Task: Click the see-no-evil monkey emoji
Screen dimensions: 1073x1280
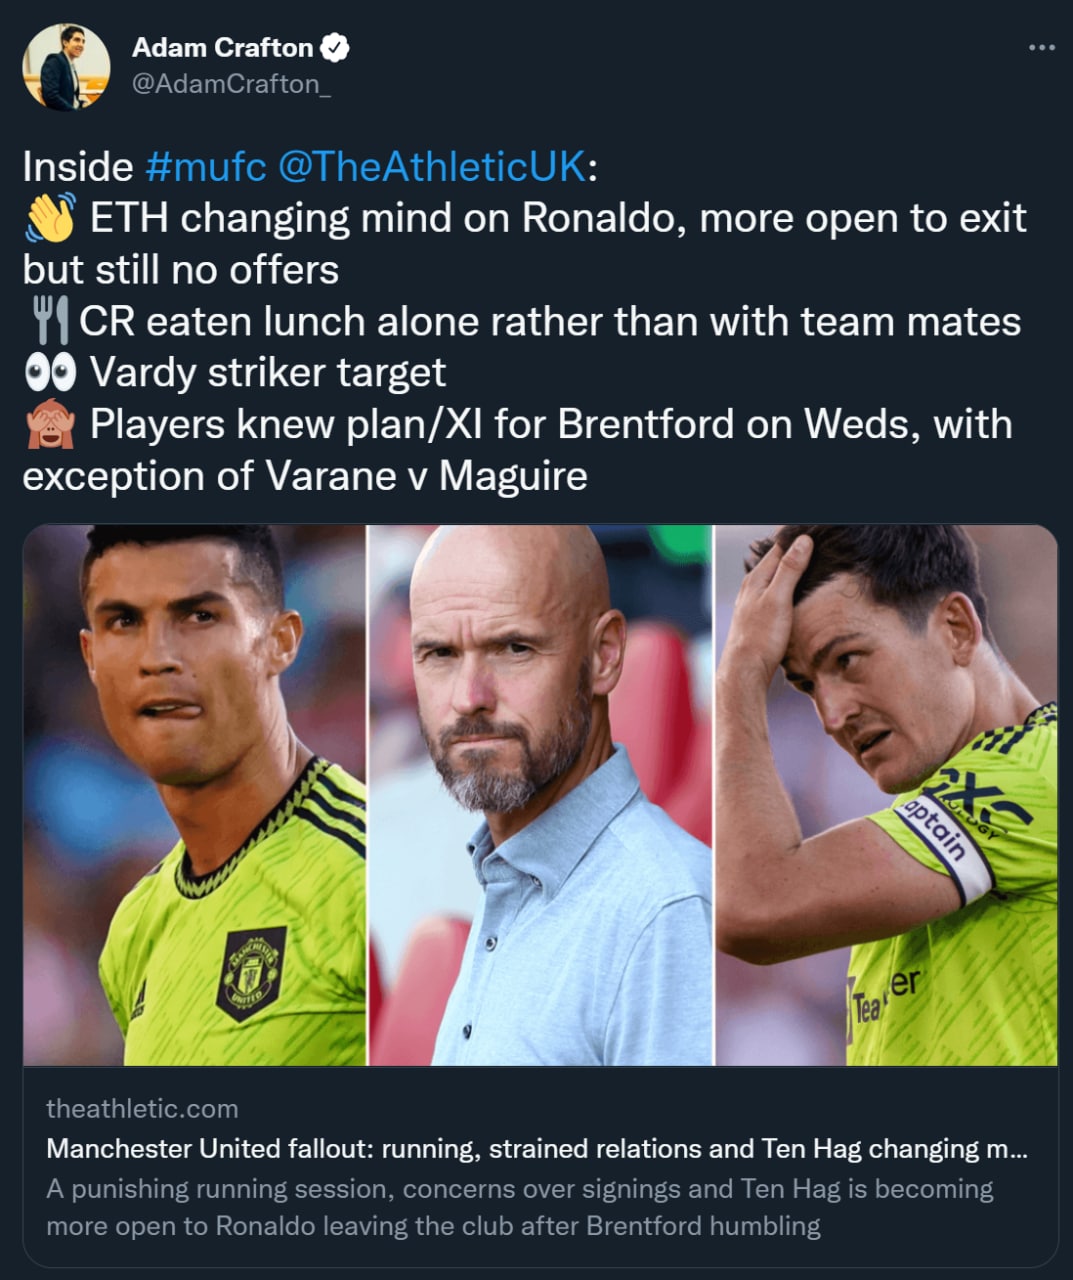Action: (x=49, y=425)
